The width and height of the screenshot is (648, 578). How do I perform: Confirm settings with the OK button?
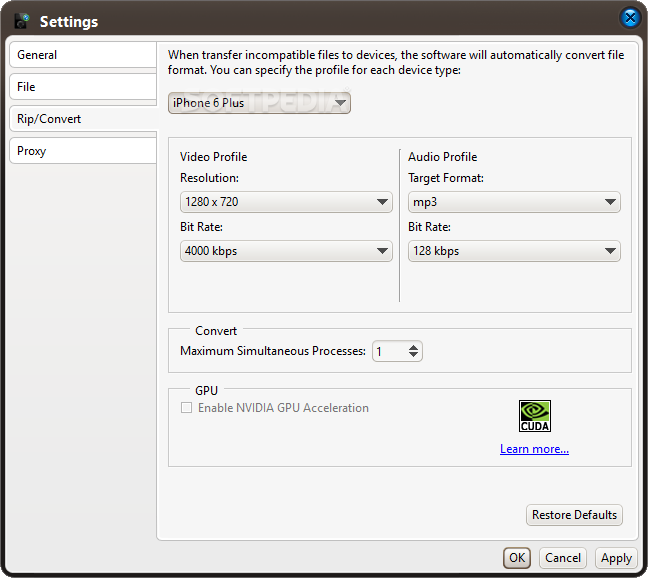pos(517,558)
